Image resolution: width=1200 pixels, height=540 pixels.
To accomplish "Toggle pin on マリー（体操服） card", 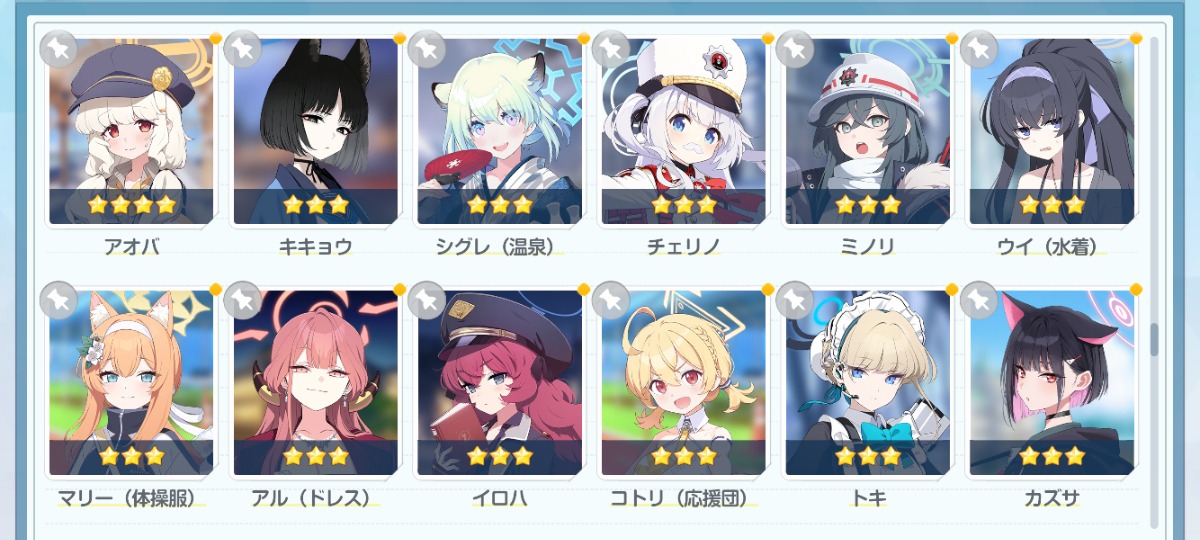I will (58, 300).
